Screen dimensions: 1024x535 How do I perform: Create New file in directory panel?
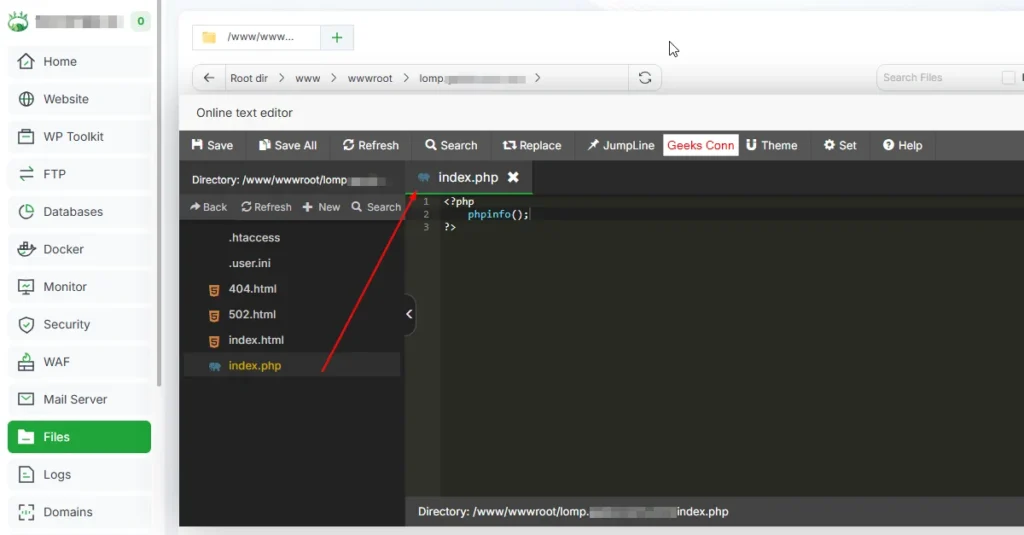click(x=321, y=207)
